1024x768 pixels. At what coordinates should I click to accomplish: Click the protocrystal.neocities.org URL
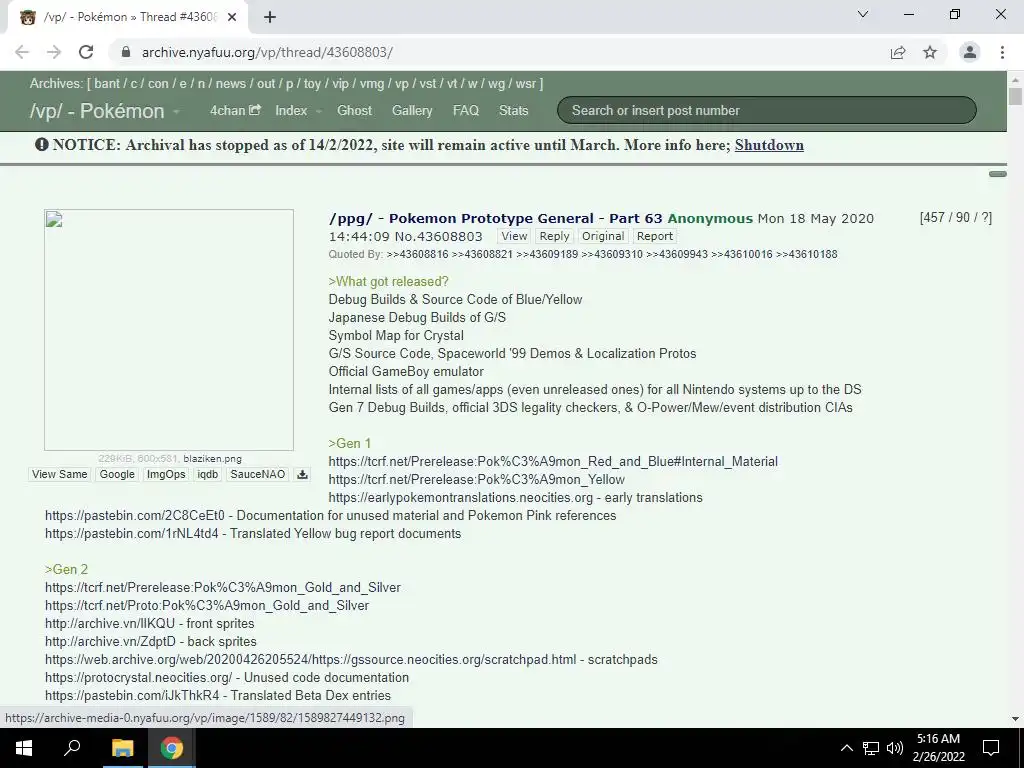pos(138,678)
